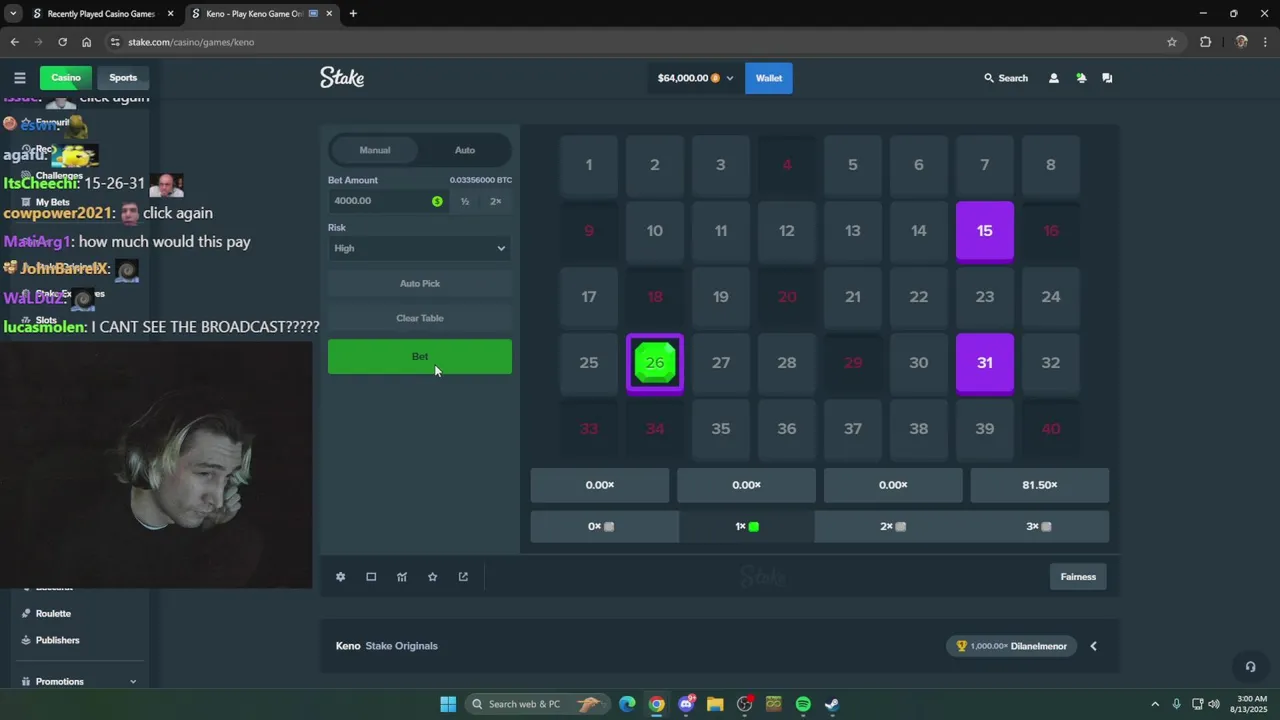This screenshot has height=720, width=1280.
Task: Switch to Sports section tab
Action: (123, 78)
